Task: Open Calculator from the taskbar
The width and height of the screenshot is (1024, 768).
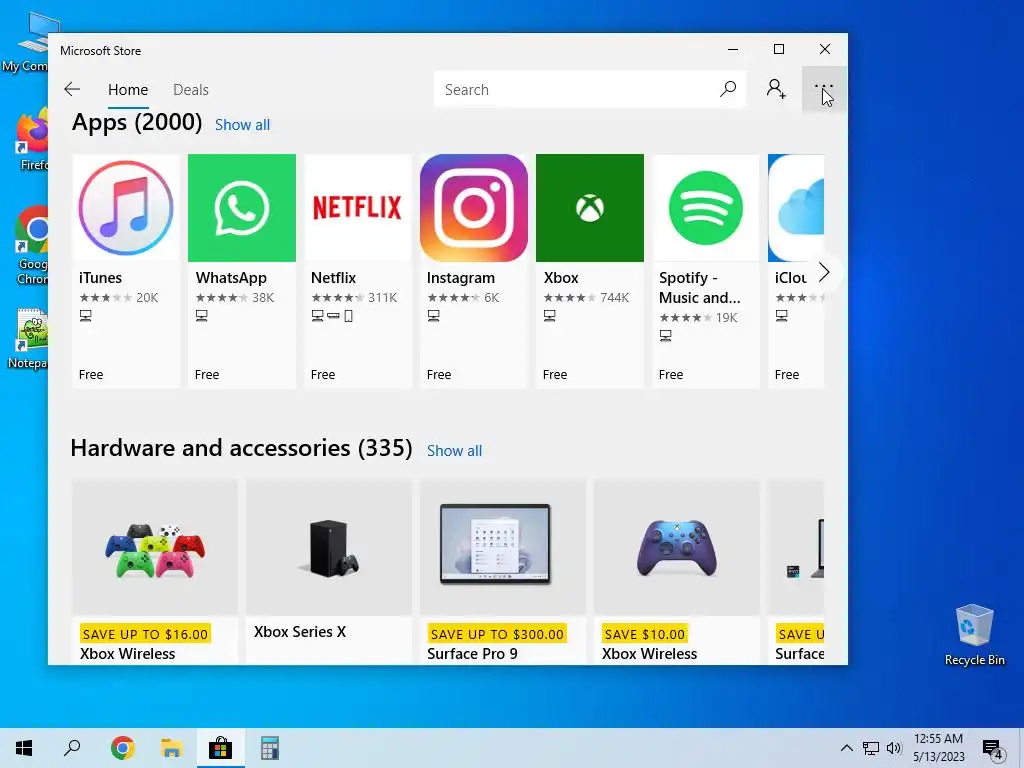Action: pyautogui.click(x=270, y=748)
